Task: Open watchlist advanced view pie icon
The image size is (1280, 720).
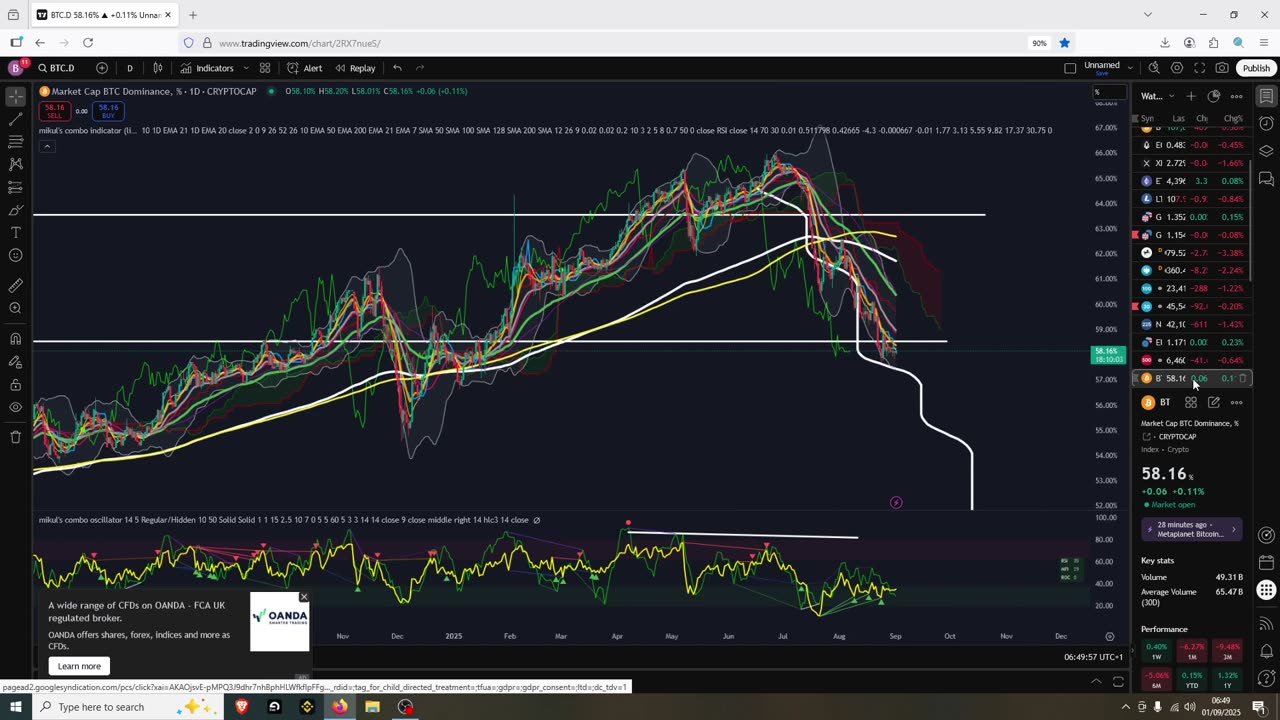Action: [1214, 96]
